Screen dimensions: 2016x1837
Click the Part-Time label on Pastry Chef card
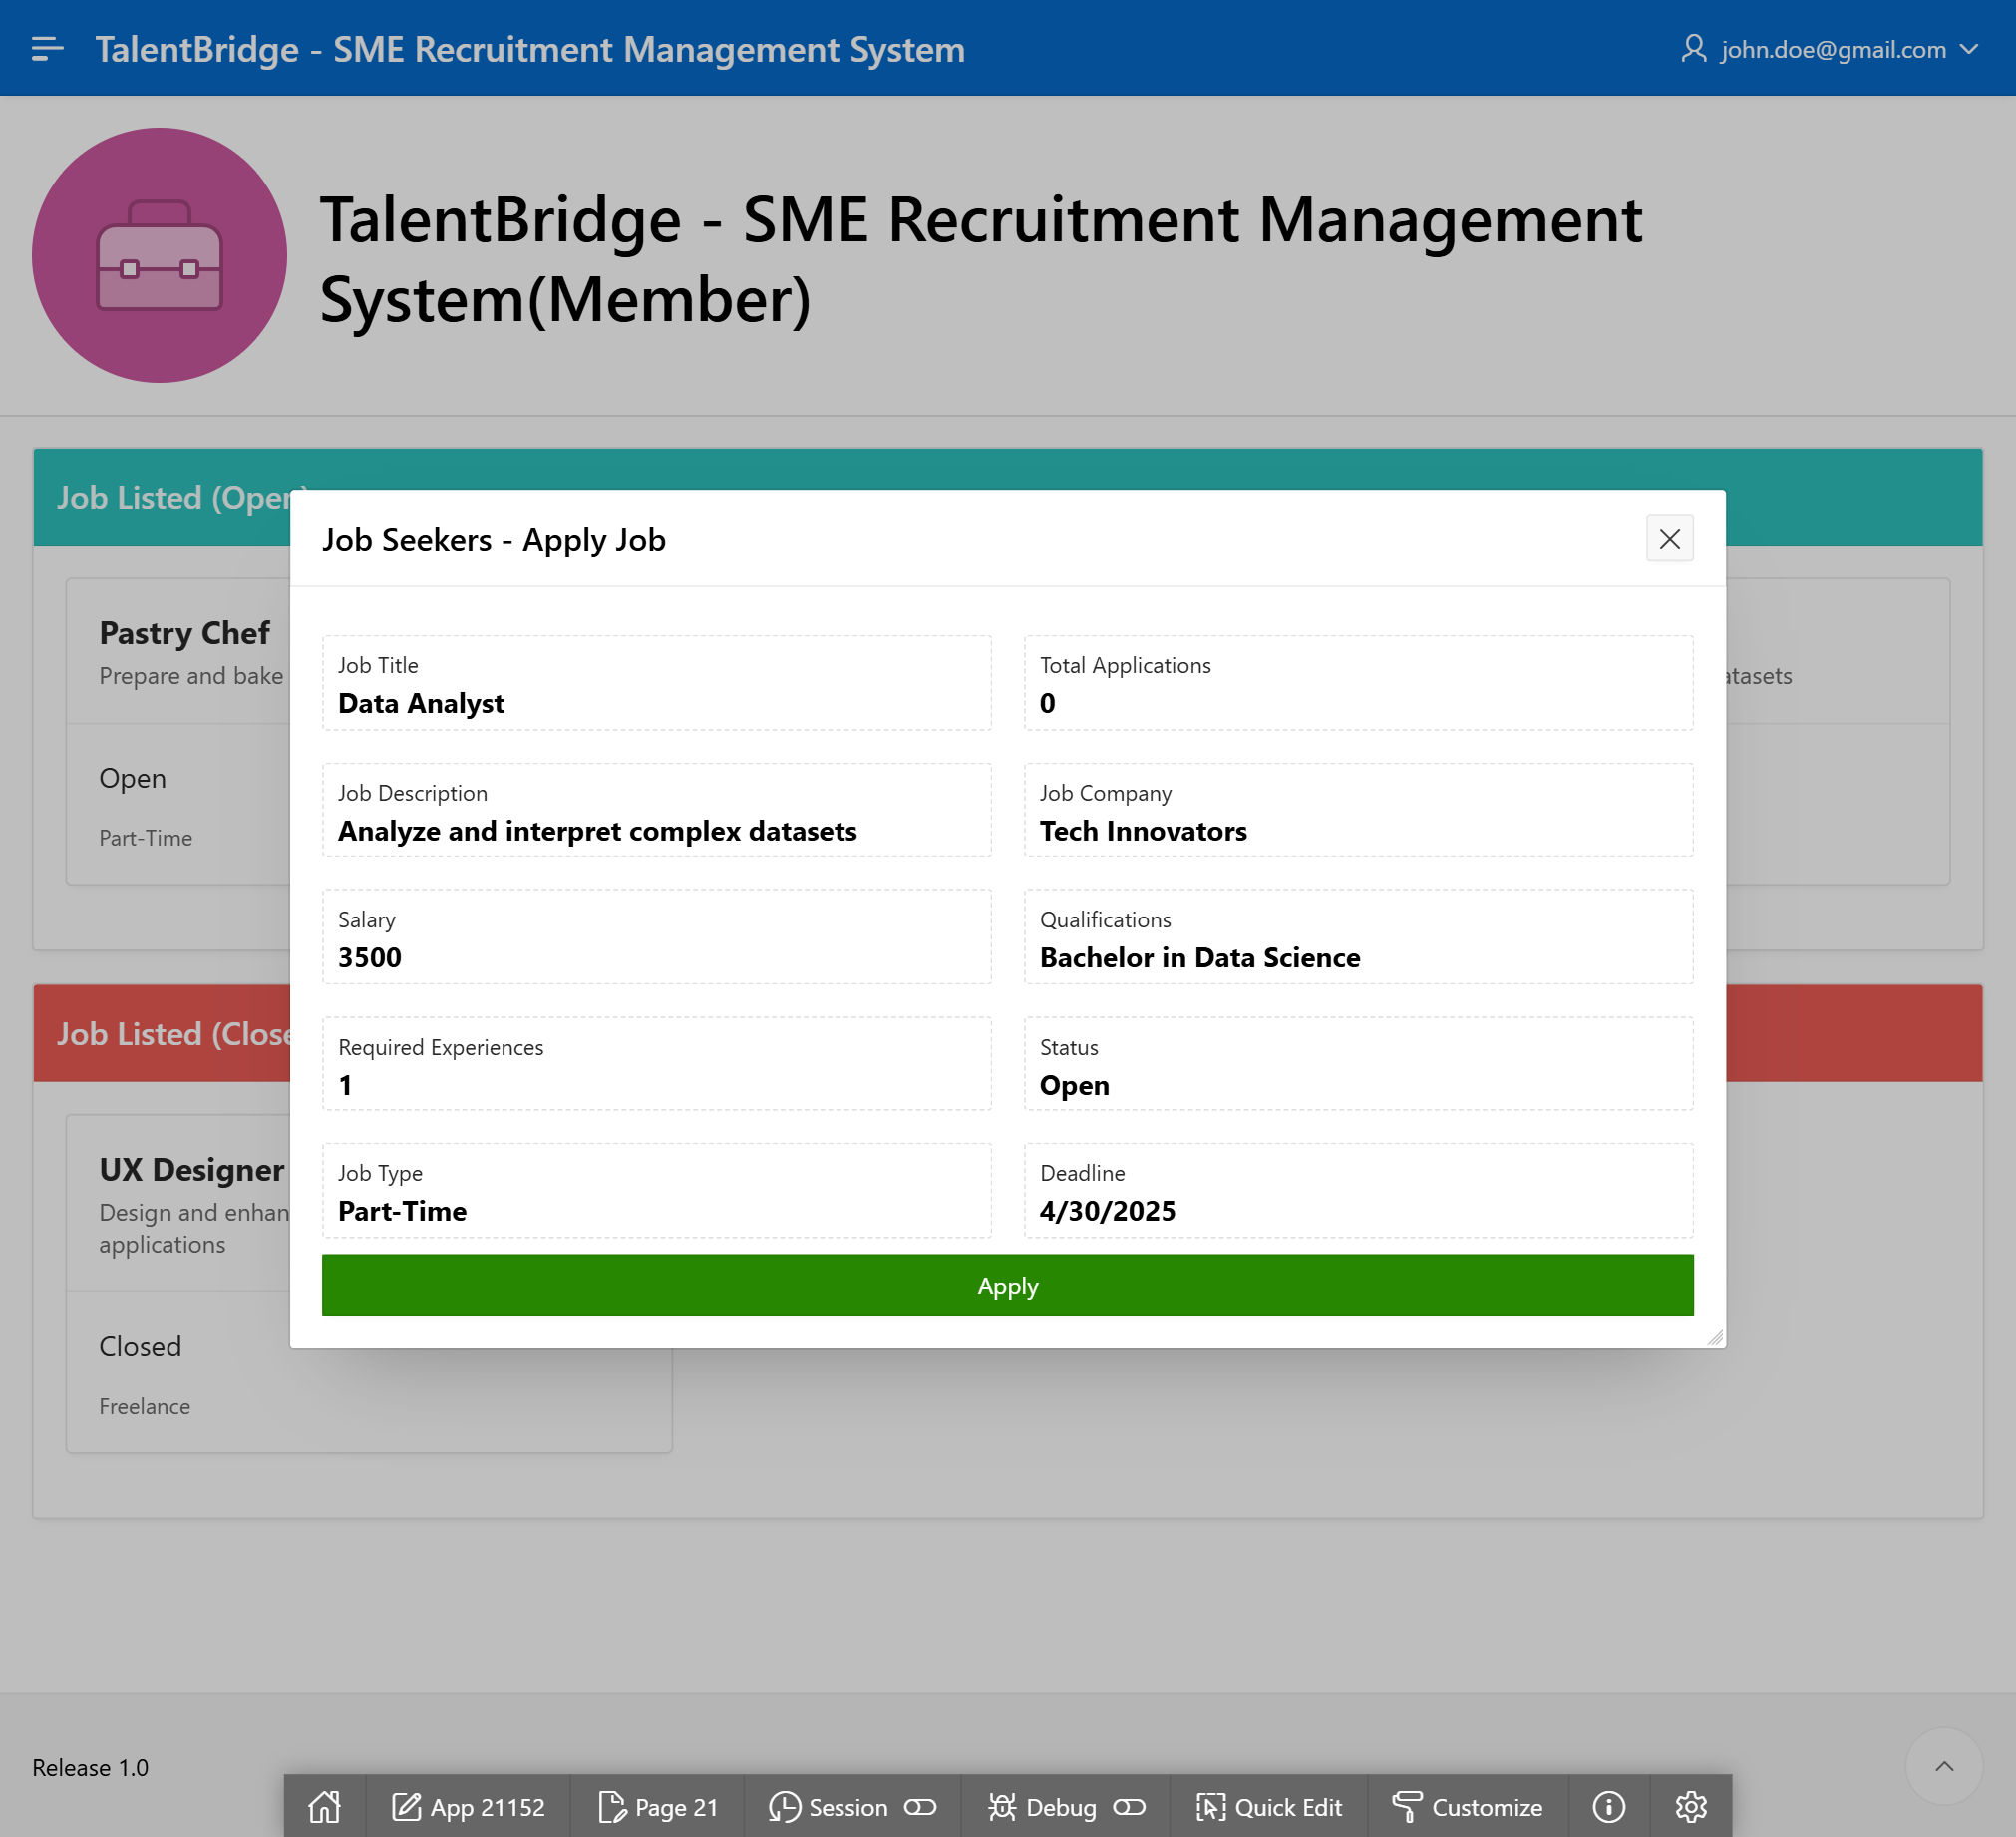[x=145, y=838]
